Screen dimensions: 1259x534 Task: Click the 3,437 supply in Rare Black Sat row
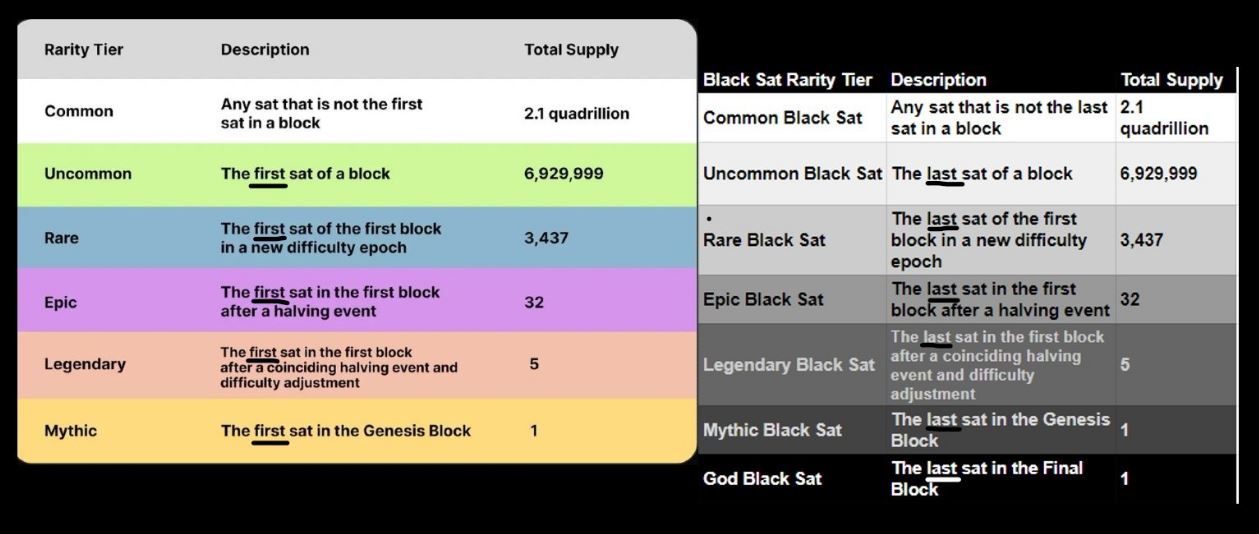1141,240
